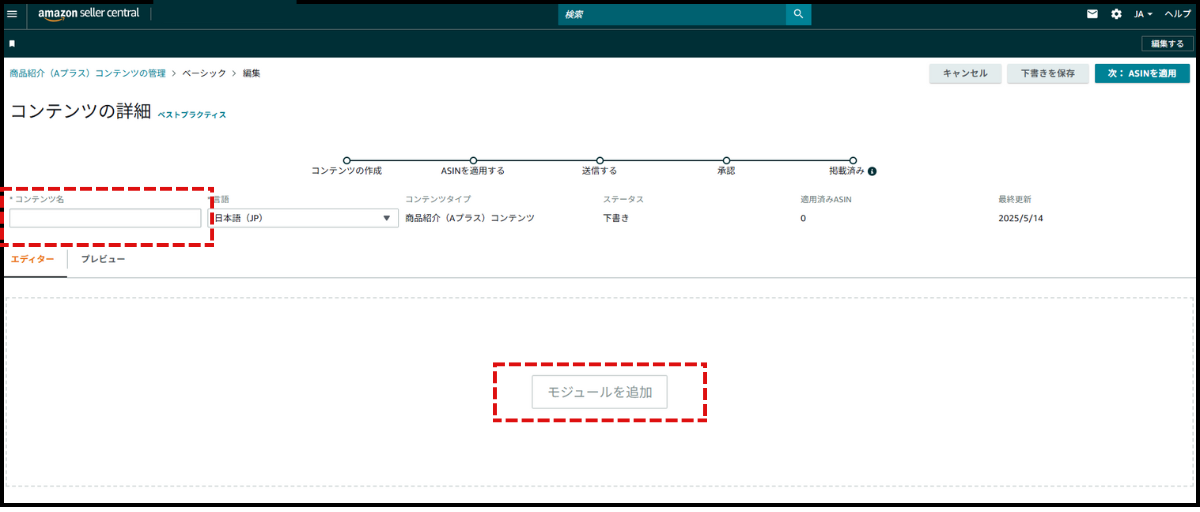This screenshot has height=512, width=1200.
Task: Click the Amazon Seller Central logo
Action: (x=89, y=14)
